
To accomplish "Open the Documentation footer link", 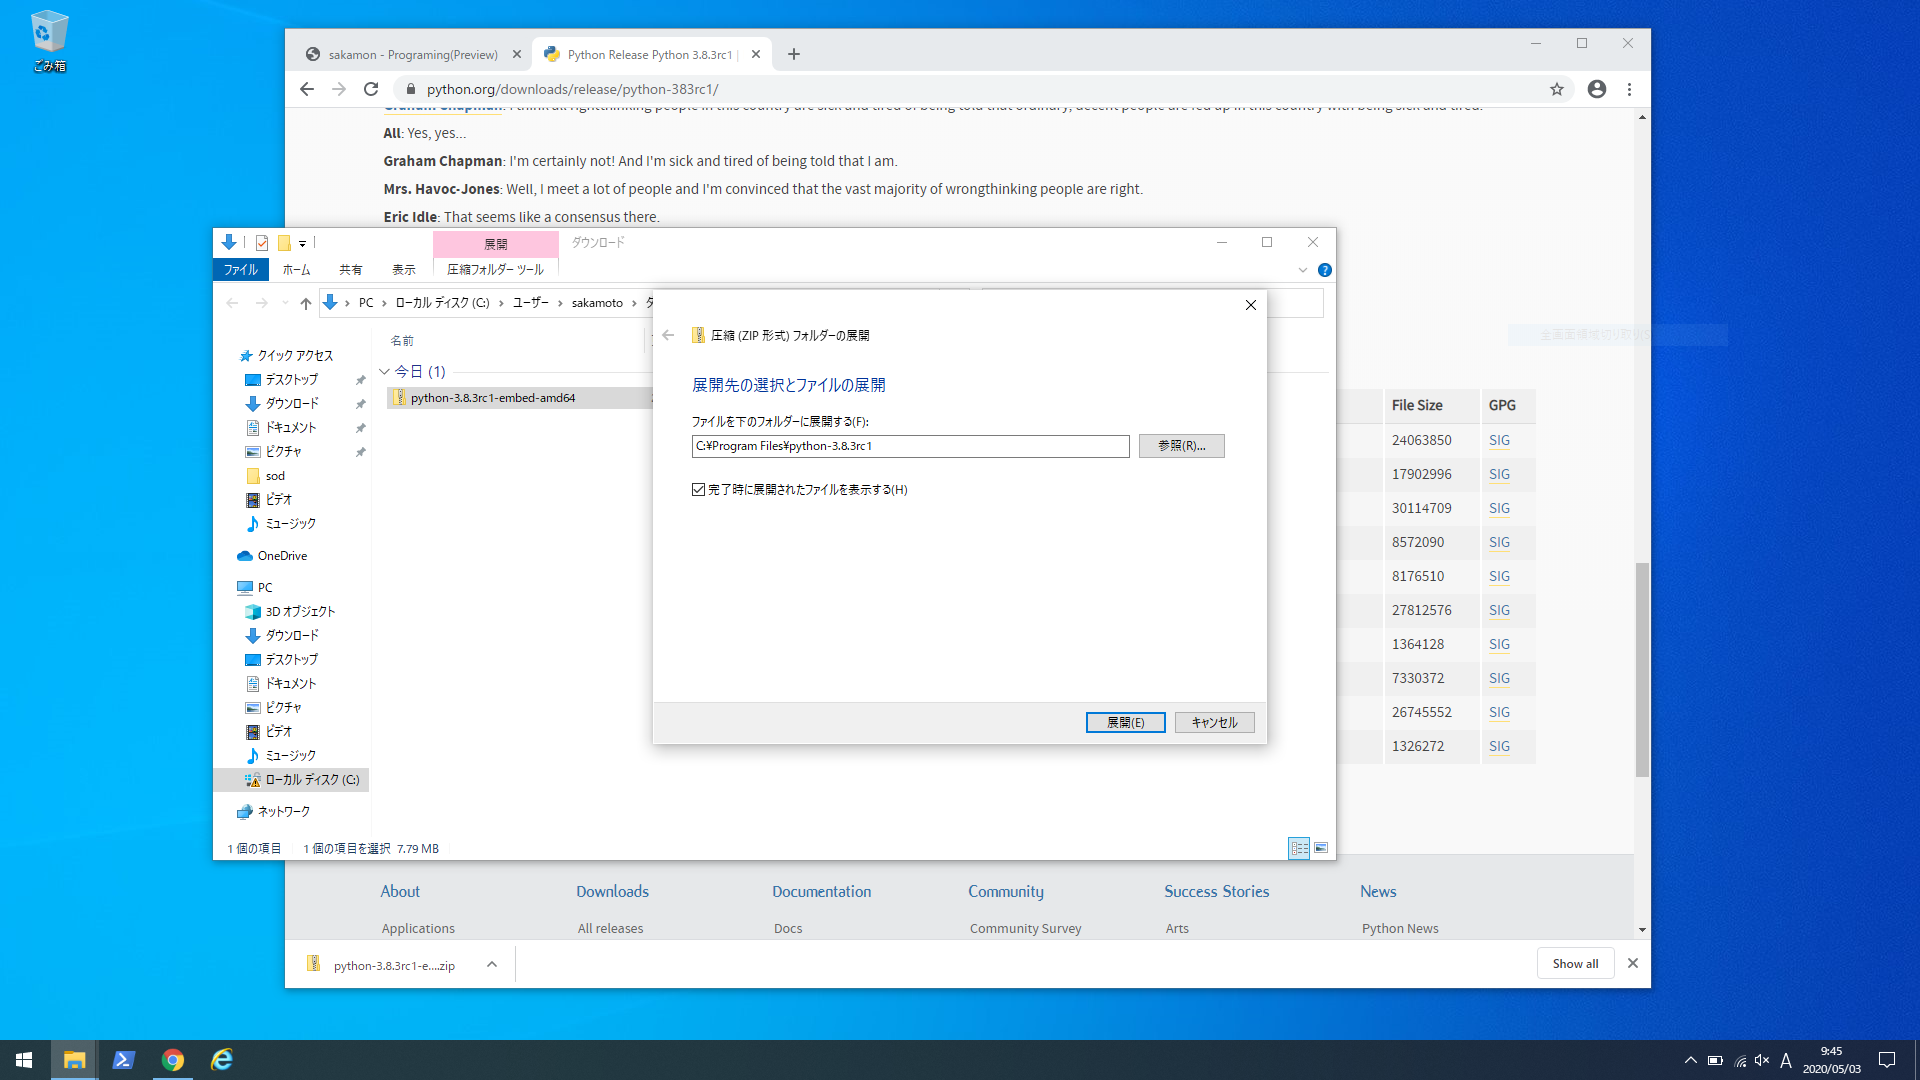I will (821, 891).
